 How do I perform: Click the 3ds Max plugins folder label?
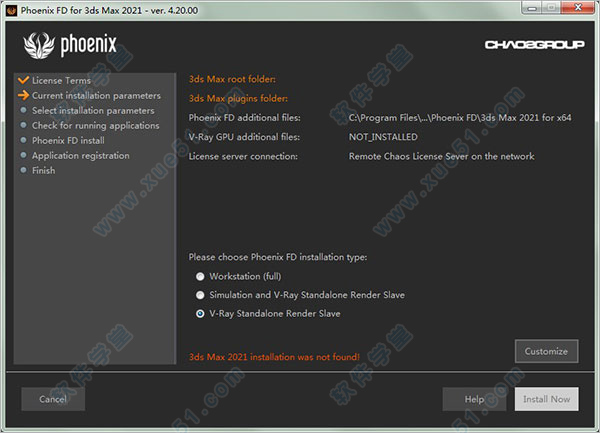tap(238, 99)
